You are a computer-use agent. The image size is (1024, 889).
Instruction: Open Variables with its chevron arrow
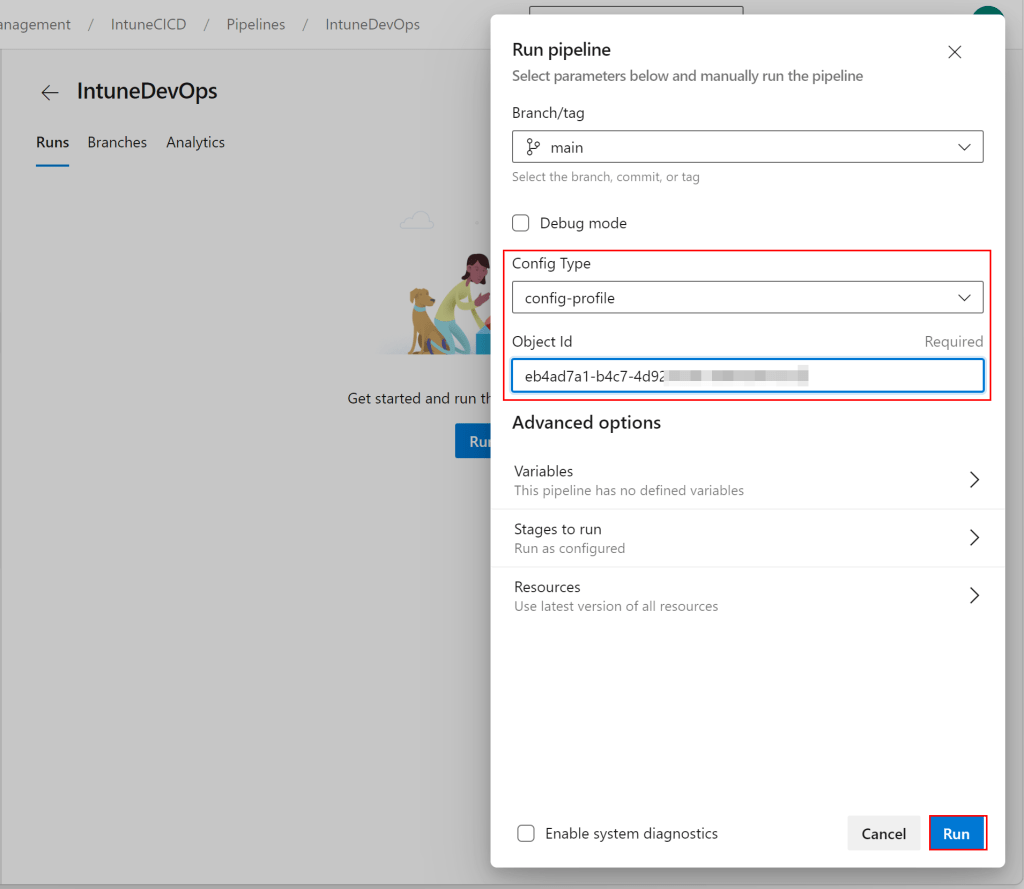974,480
